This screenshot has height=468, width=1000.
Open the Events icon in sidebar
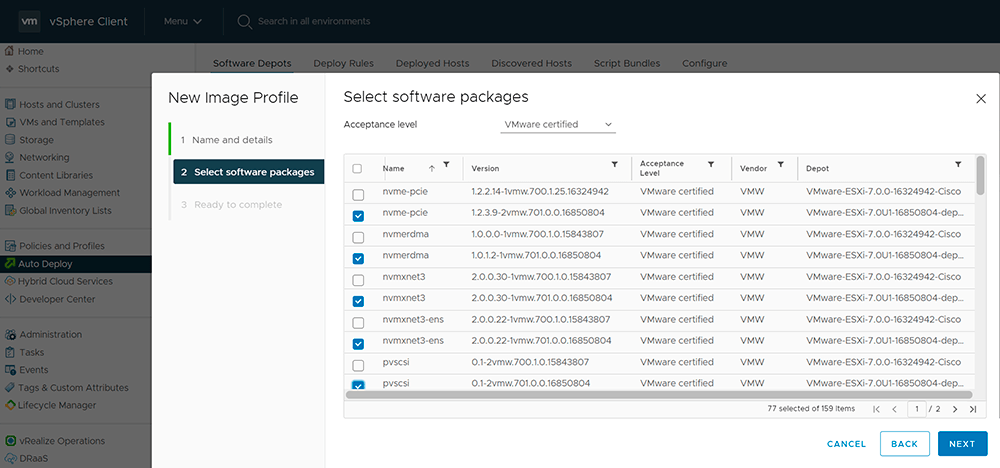pos(10,370)
